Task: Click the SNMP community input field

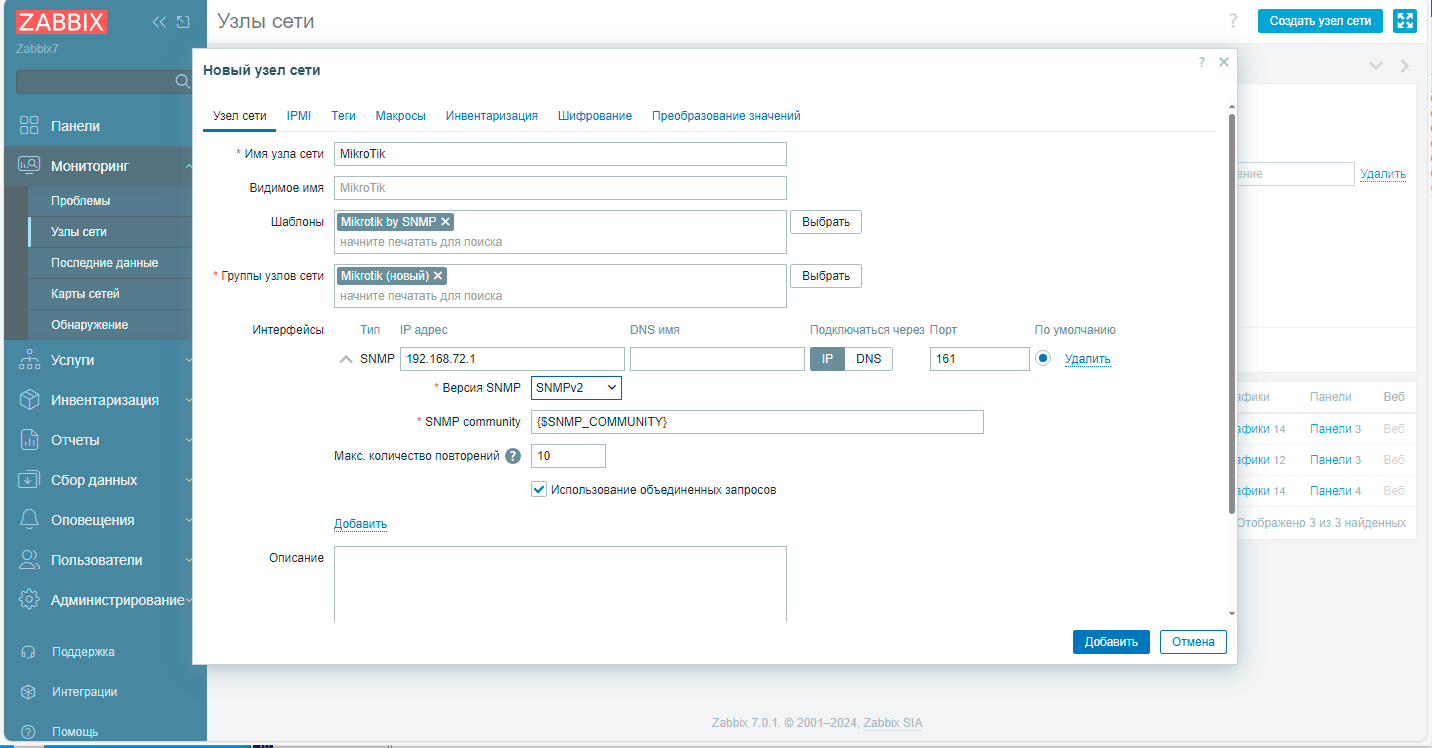Action: [x=757, y=422]
